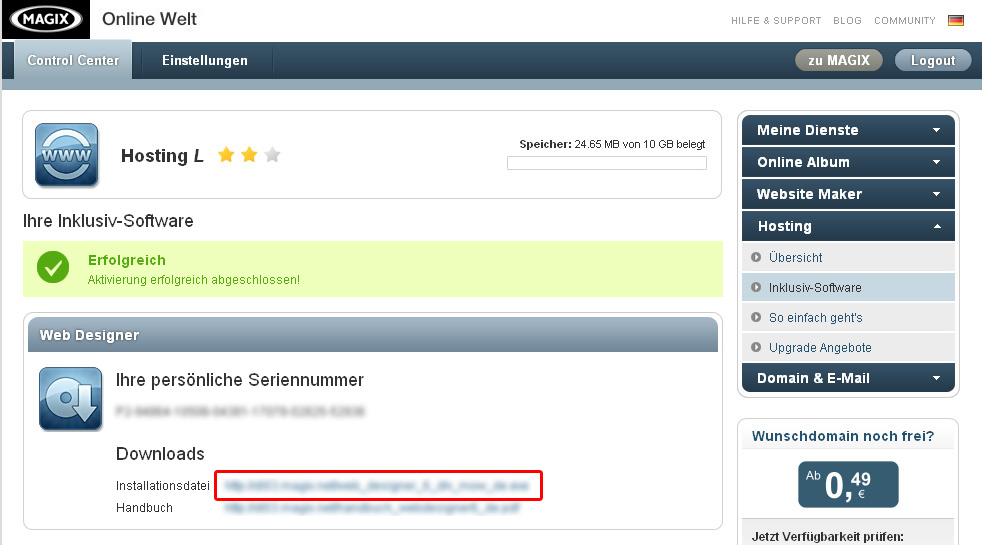The height and width of the screenshot is (545, 982).
Task: Open the COMMUNITY link
Action: [905, 21]
